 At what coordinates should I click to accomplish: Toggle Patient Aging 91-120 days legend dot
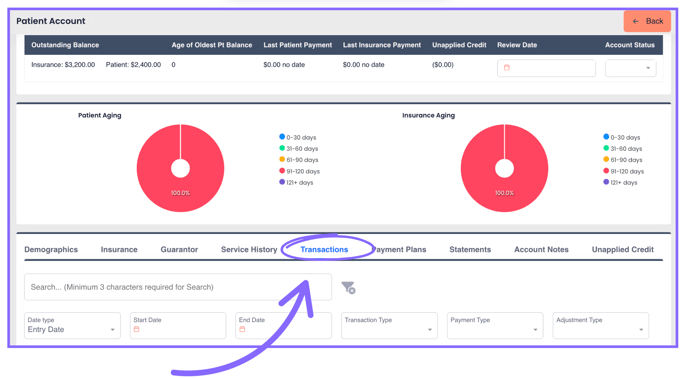click(x=282, y=170)
